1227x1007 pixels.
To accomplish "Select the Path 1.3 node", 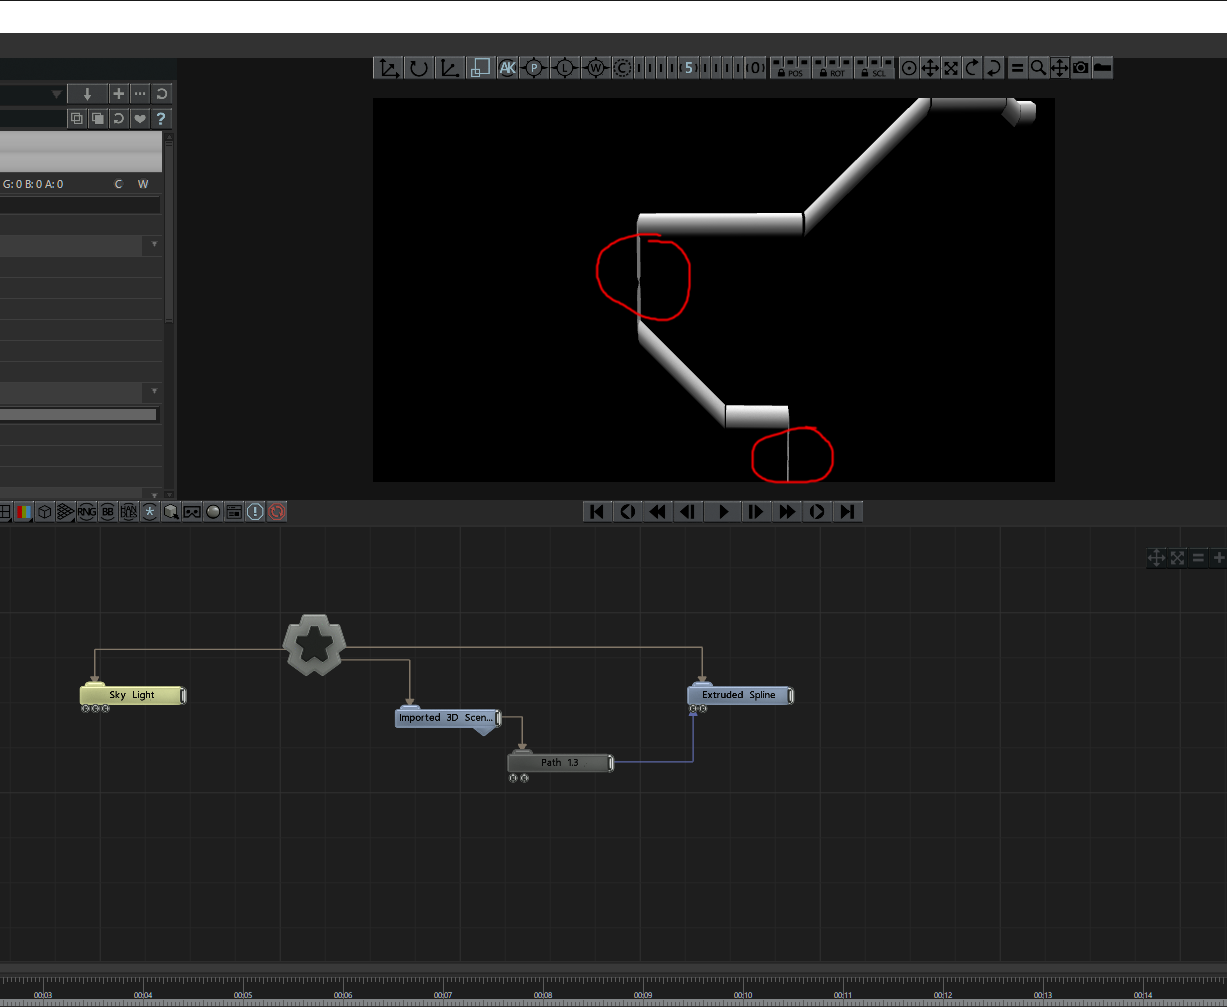I will [560, 763].
